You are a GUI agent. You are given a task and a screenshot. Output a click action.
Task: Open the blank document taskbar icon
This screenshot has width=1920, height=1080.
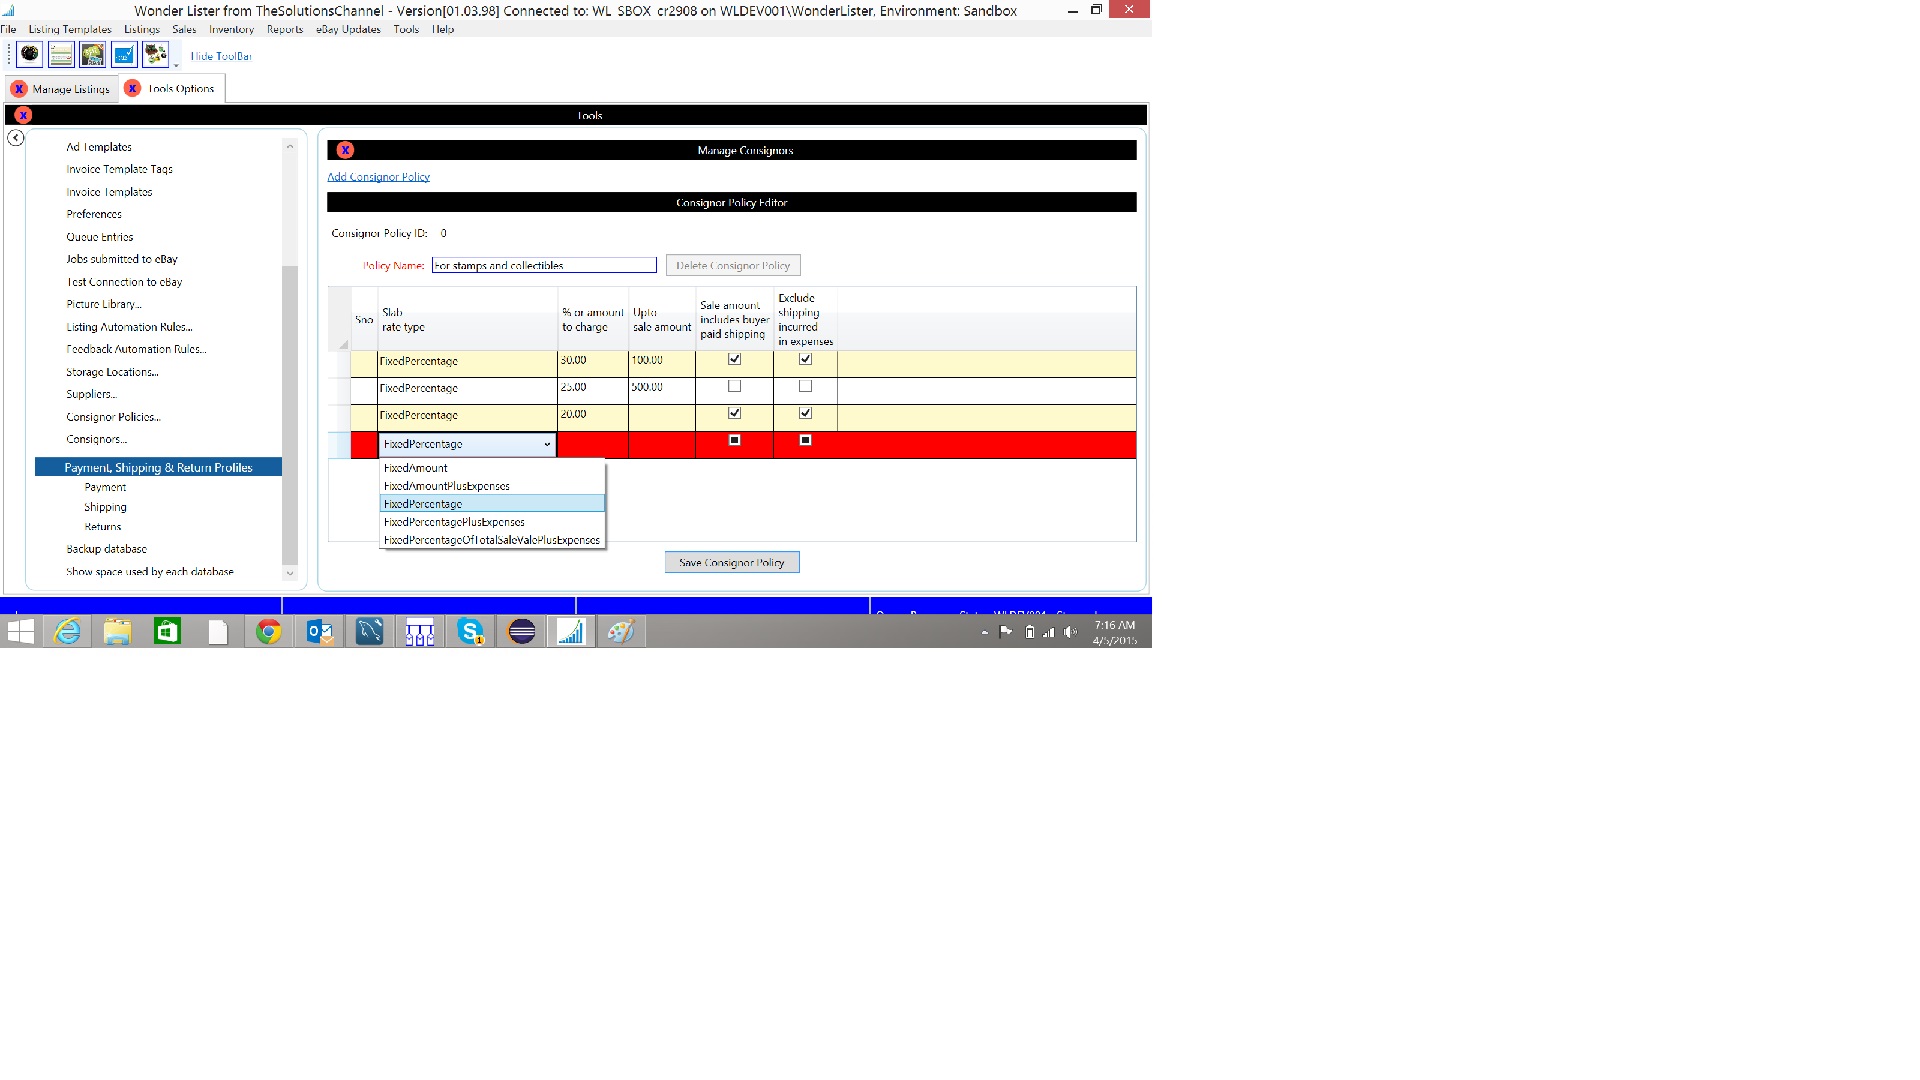218,631
